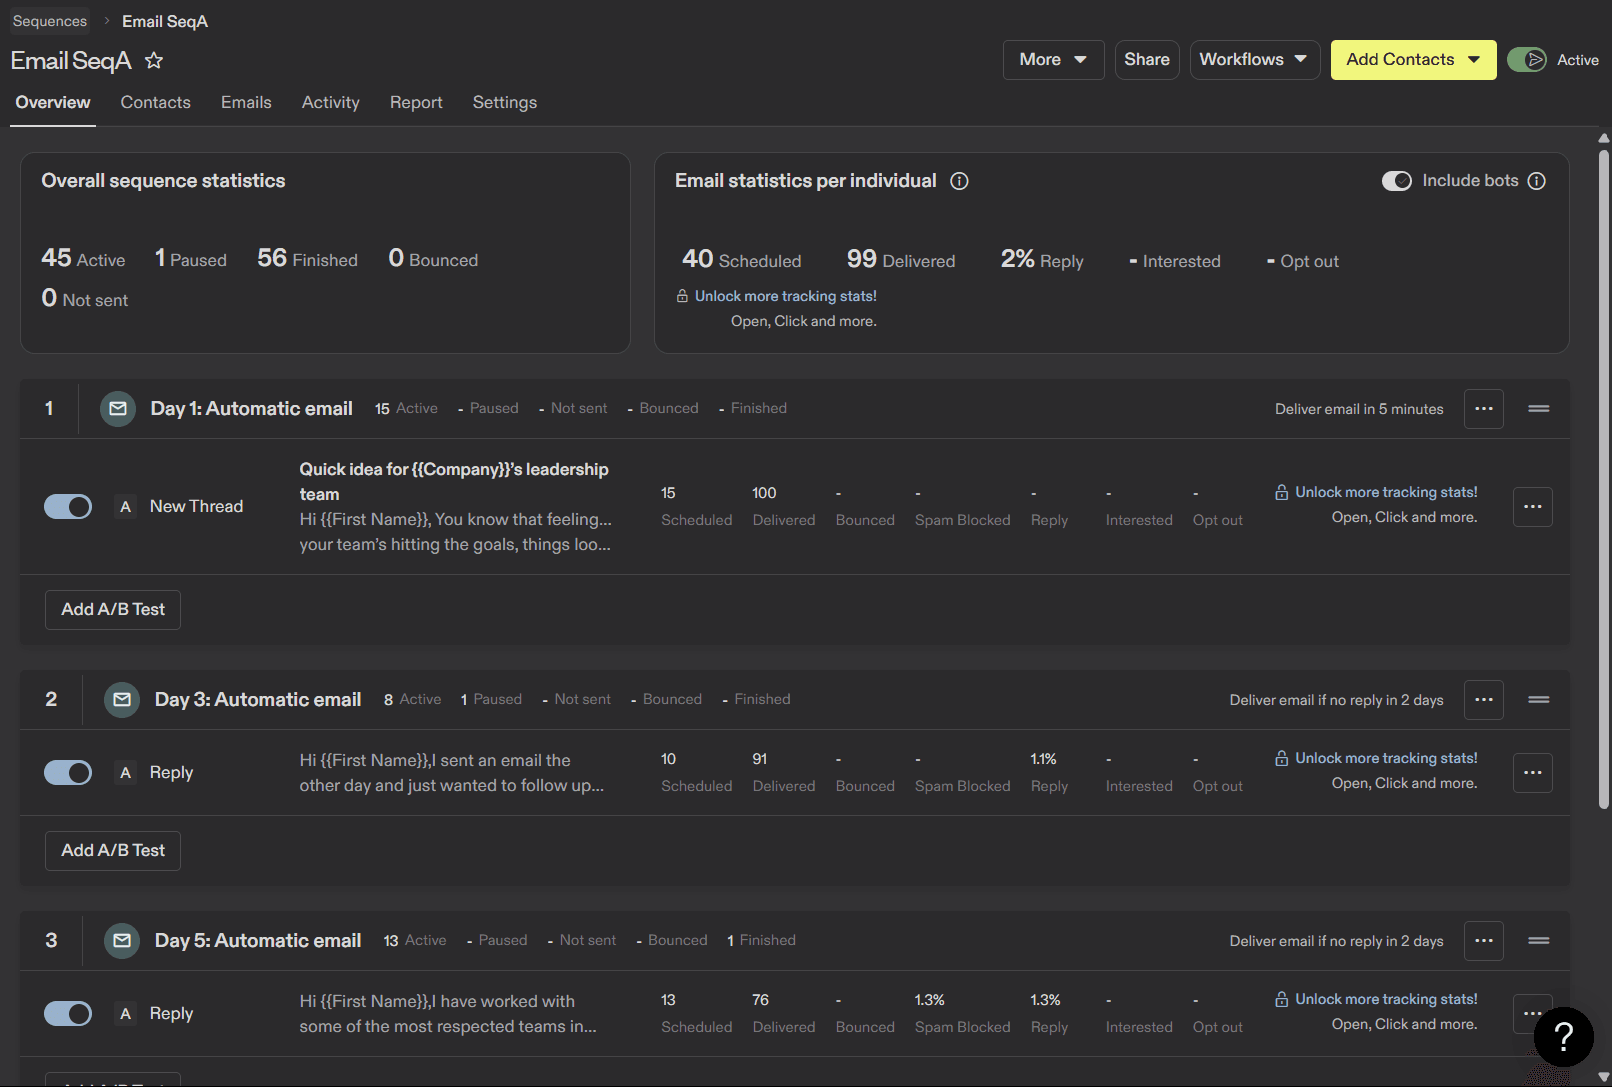Open three-dot menu for New Thread email row
The width and height of the screenshot is (1612, 1087).
(1533, 507)
